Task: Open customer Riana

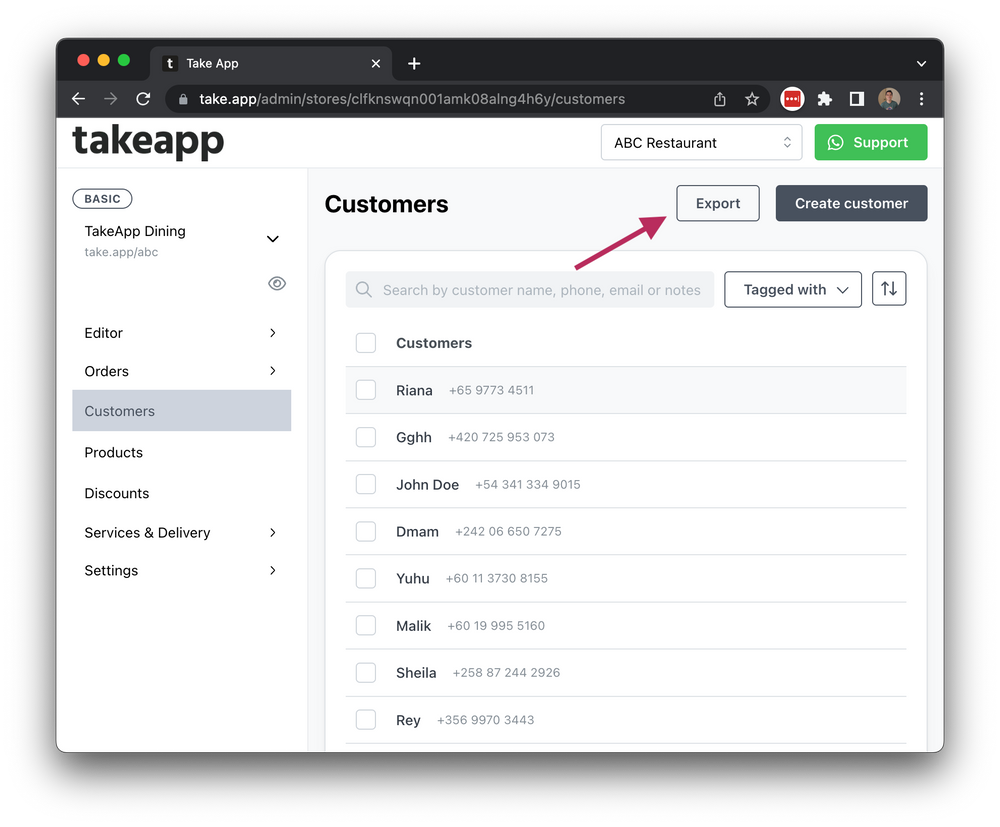Action: [414, 390]
